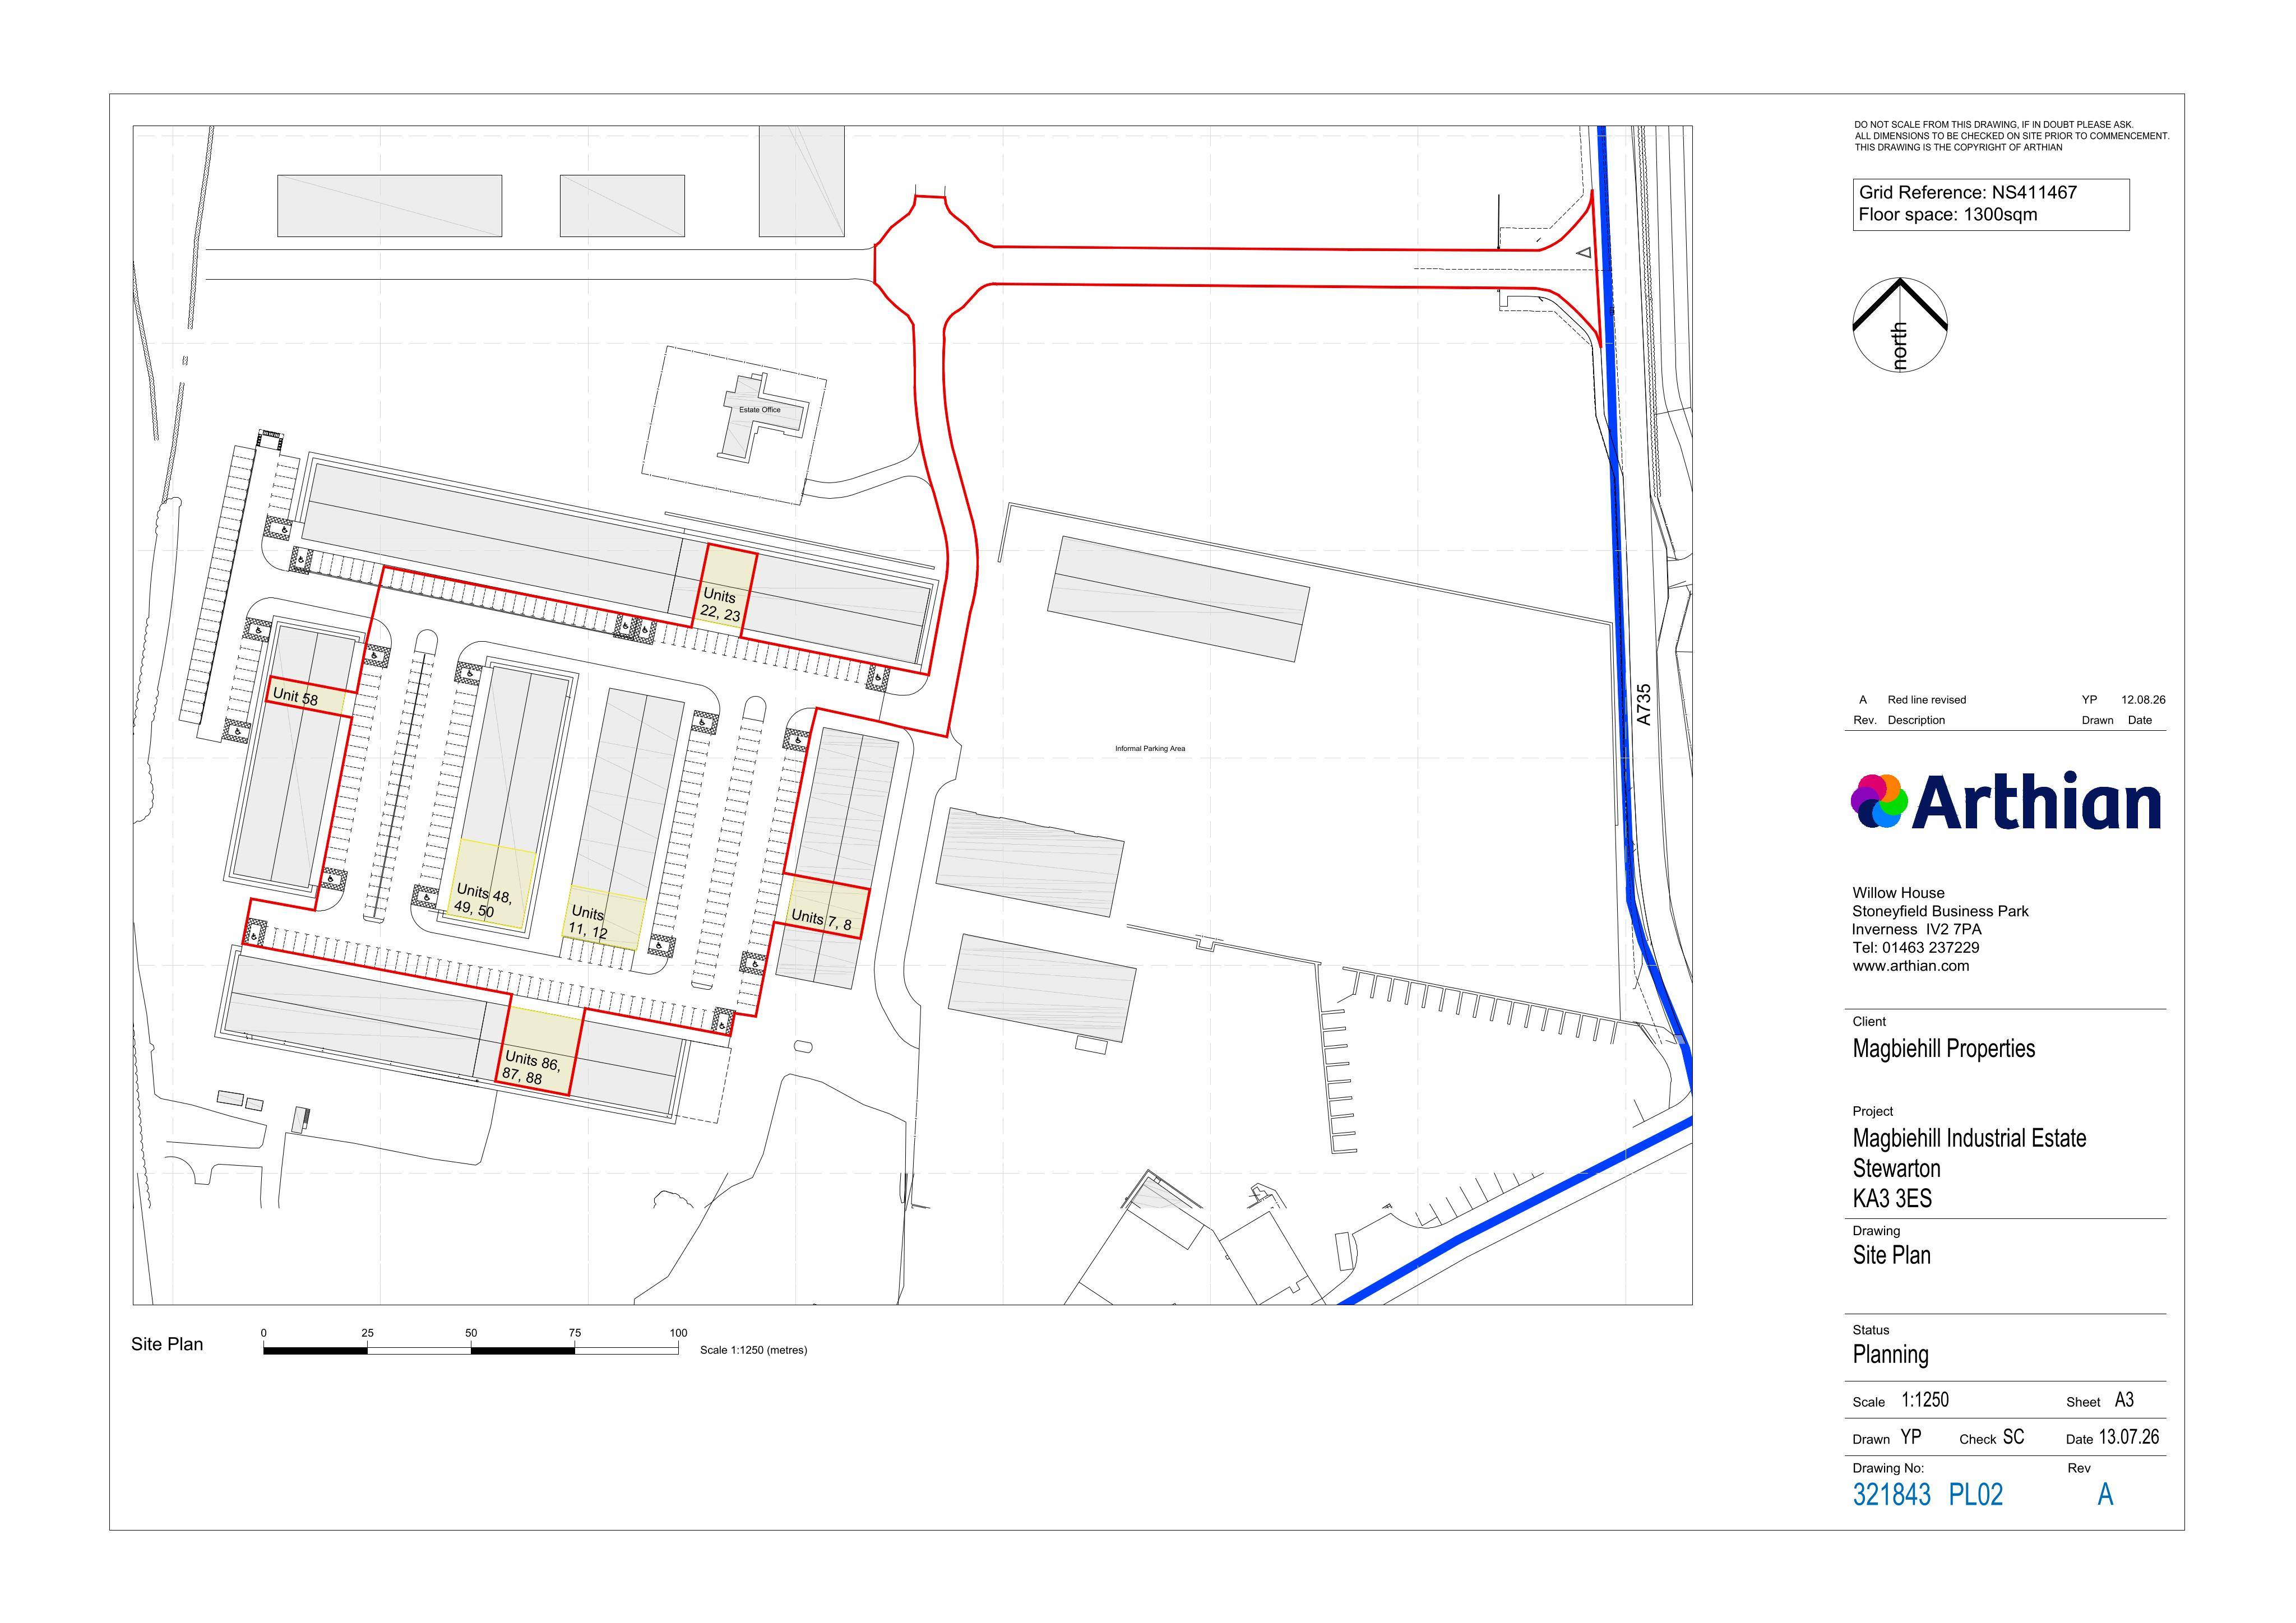This screenshot has width=2296, height=1623.
Task: Click the '50' mark on scale bar
Action: (471, 1333)
